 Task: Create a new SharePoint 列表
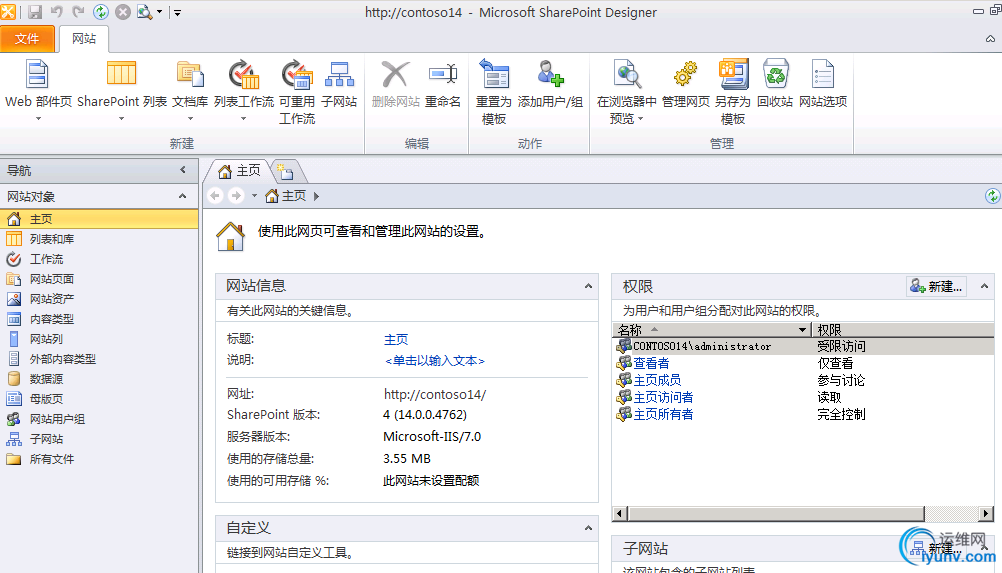[121, 74]
